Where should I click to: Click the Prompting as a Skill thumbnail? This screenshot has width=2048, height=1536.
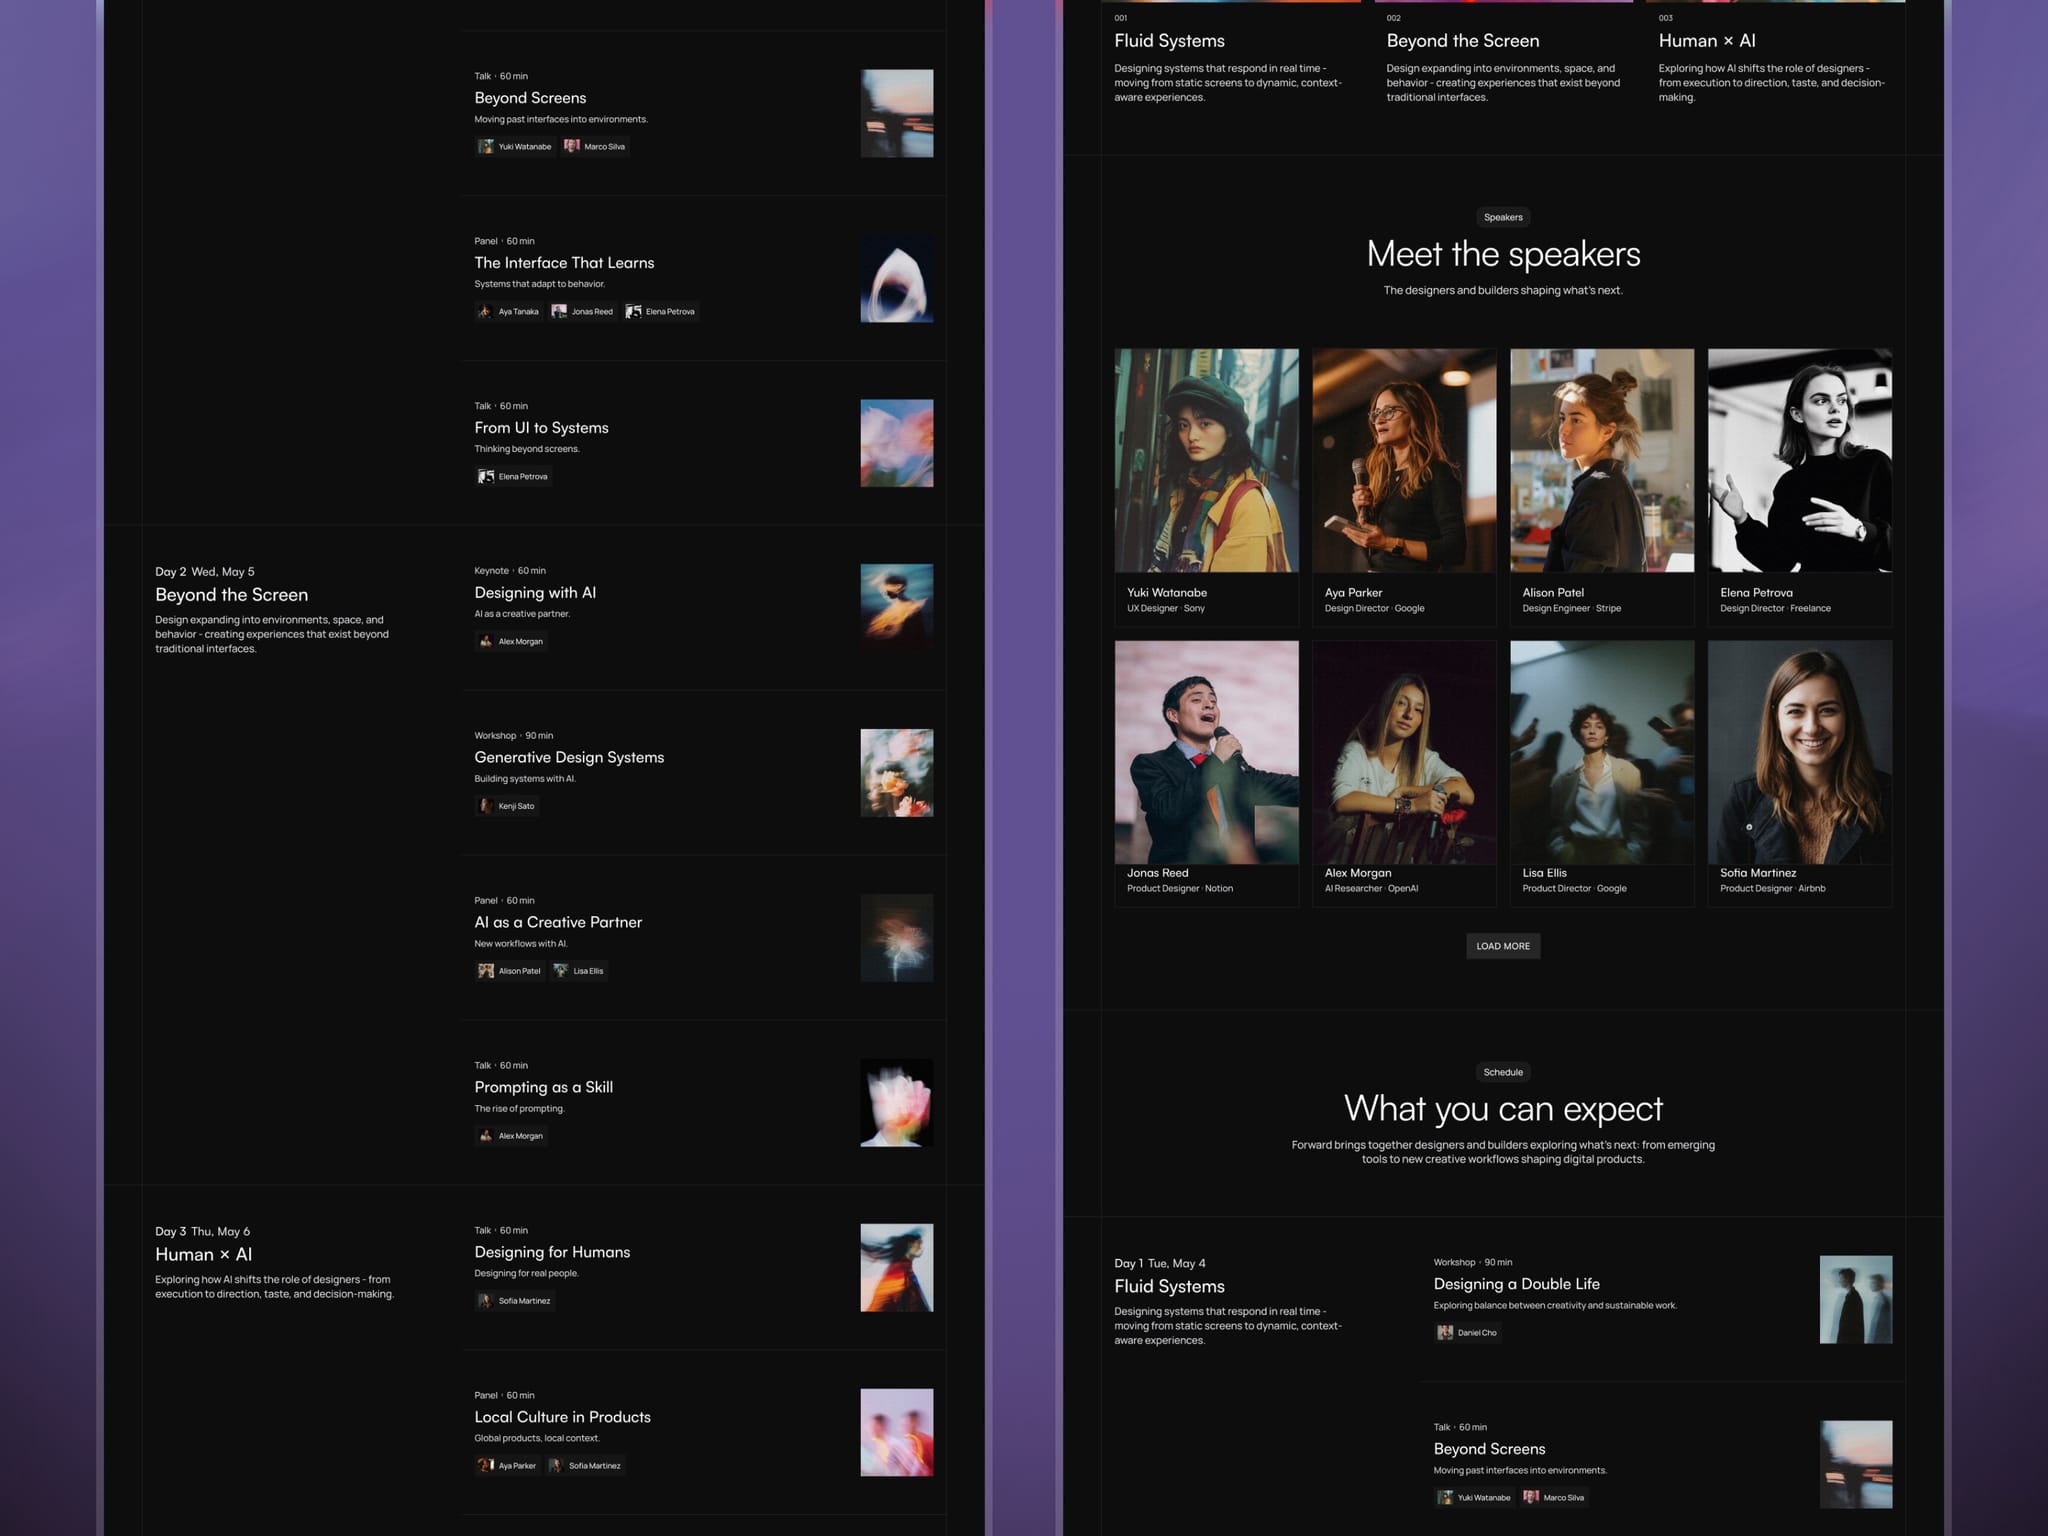pos(897,1103)
